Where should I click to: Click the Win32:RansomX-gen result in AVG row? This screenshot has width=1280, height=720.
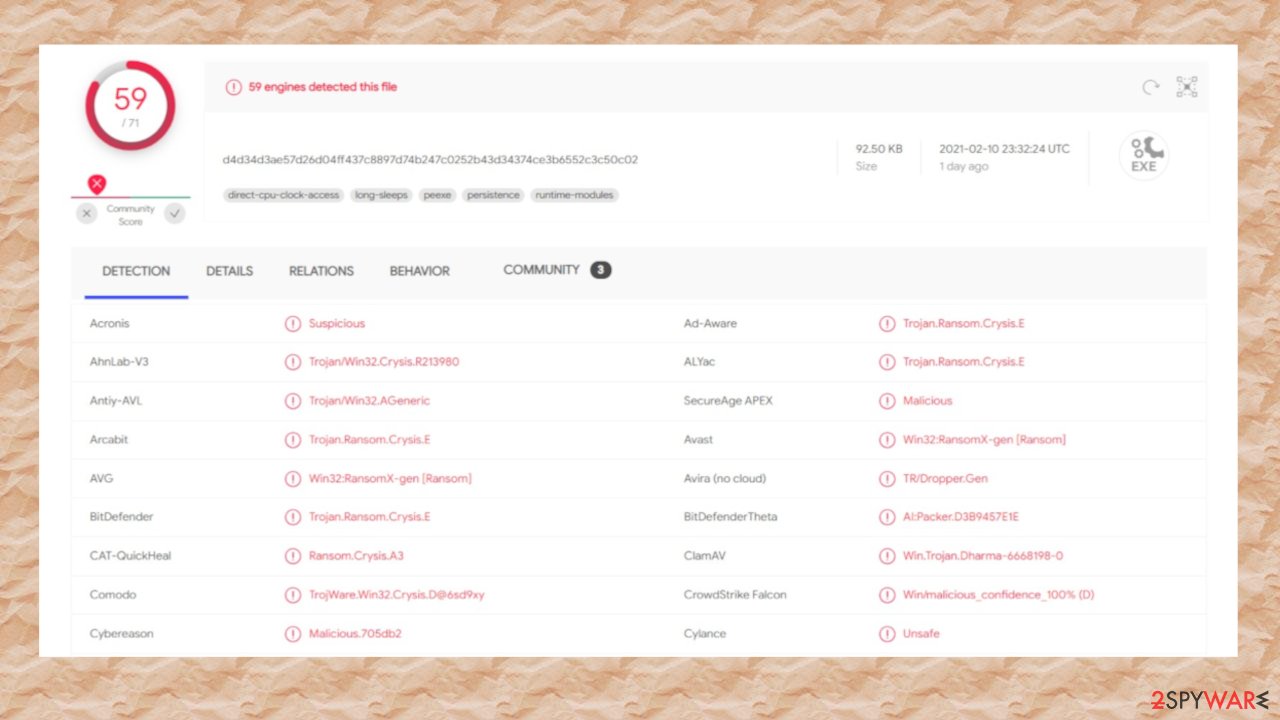tap(390, 479)
